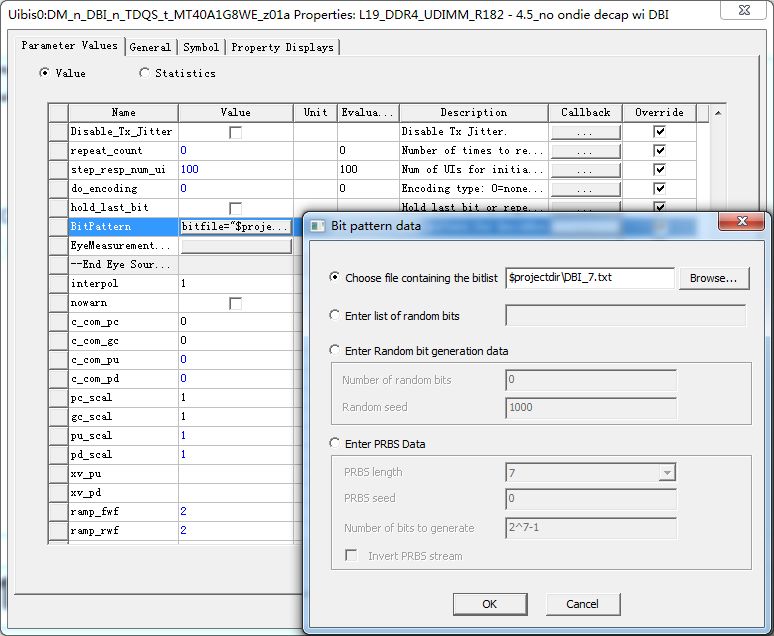
Task: Click the Cancel button
Action: pos(582,604)
